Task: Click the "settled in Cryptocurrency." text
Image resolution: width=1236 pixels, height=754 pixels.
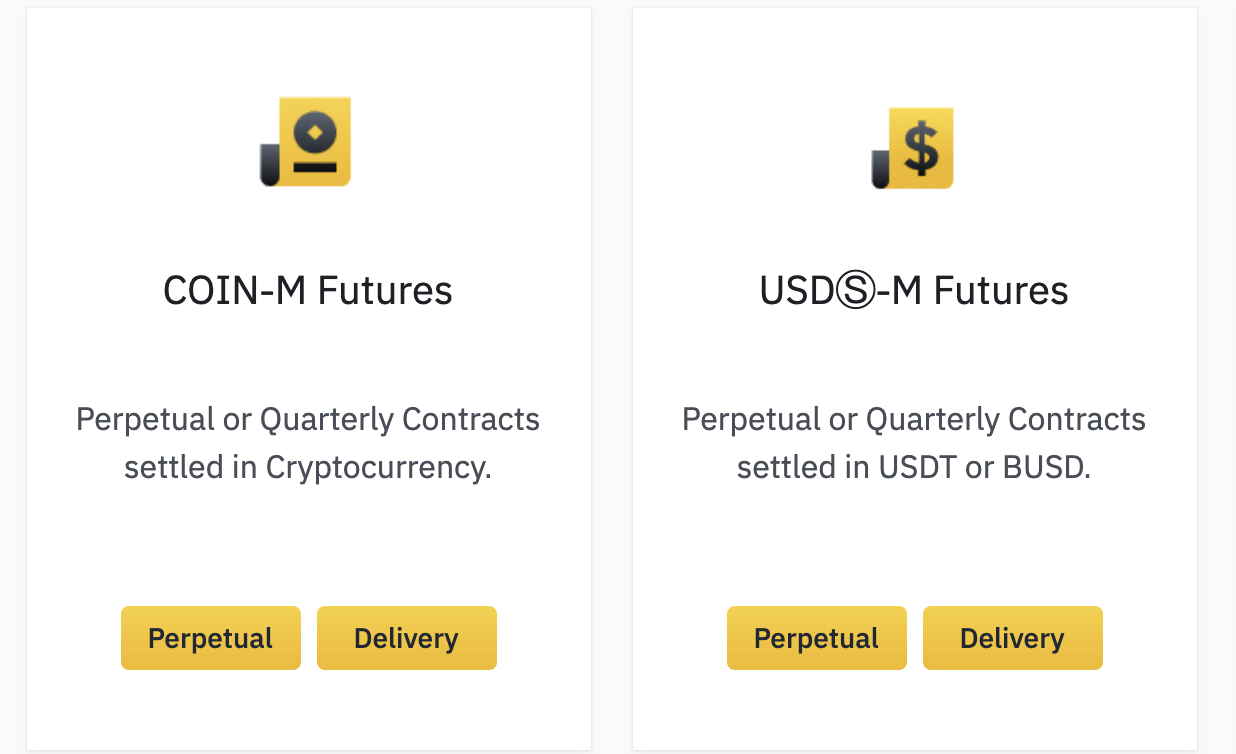Action: pos(308,467)
